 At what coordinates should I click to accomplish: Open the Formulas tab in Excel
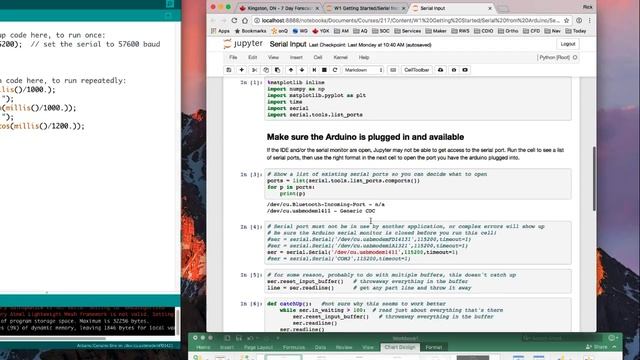coord(294,347)
